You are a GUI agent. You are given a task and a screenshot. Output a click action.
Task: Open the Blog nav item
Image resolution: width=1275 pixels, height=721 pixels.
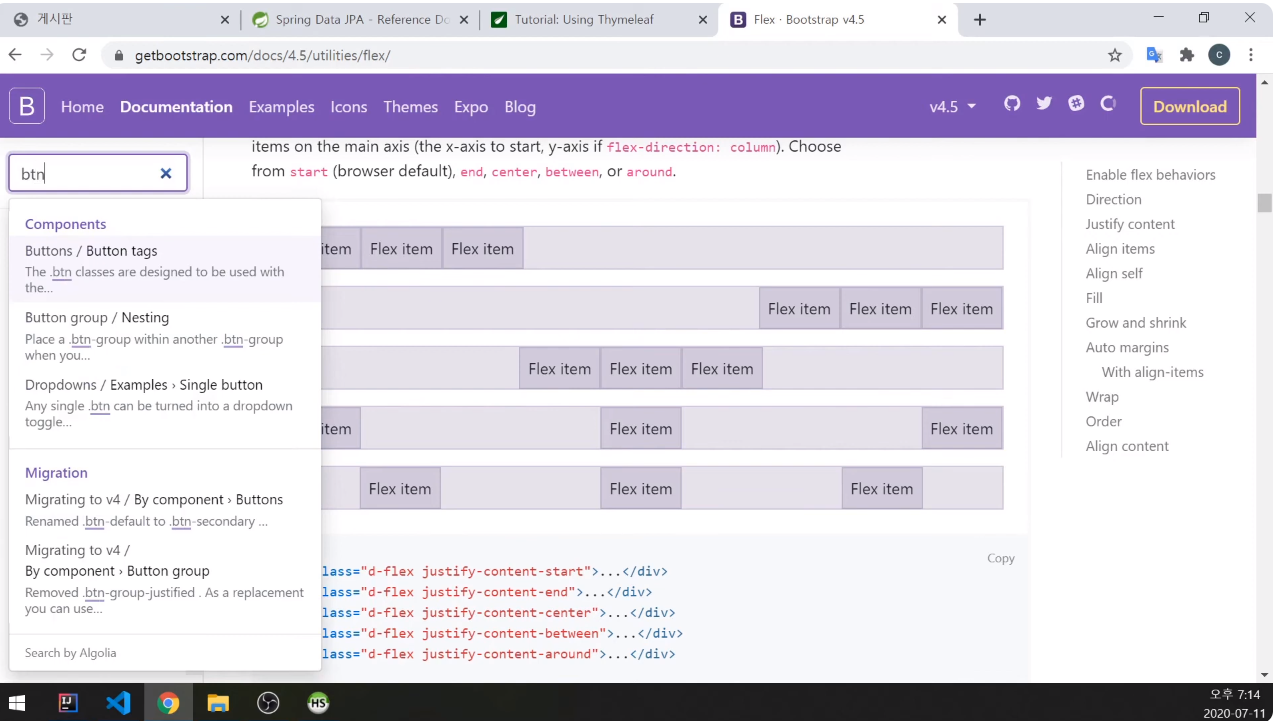pos(520,106)
